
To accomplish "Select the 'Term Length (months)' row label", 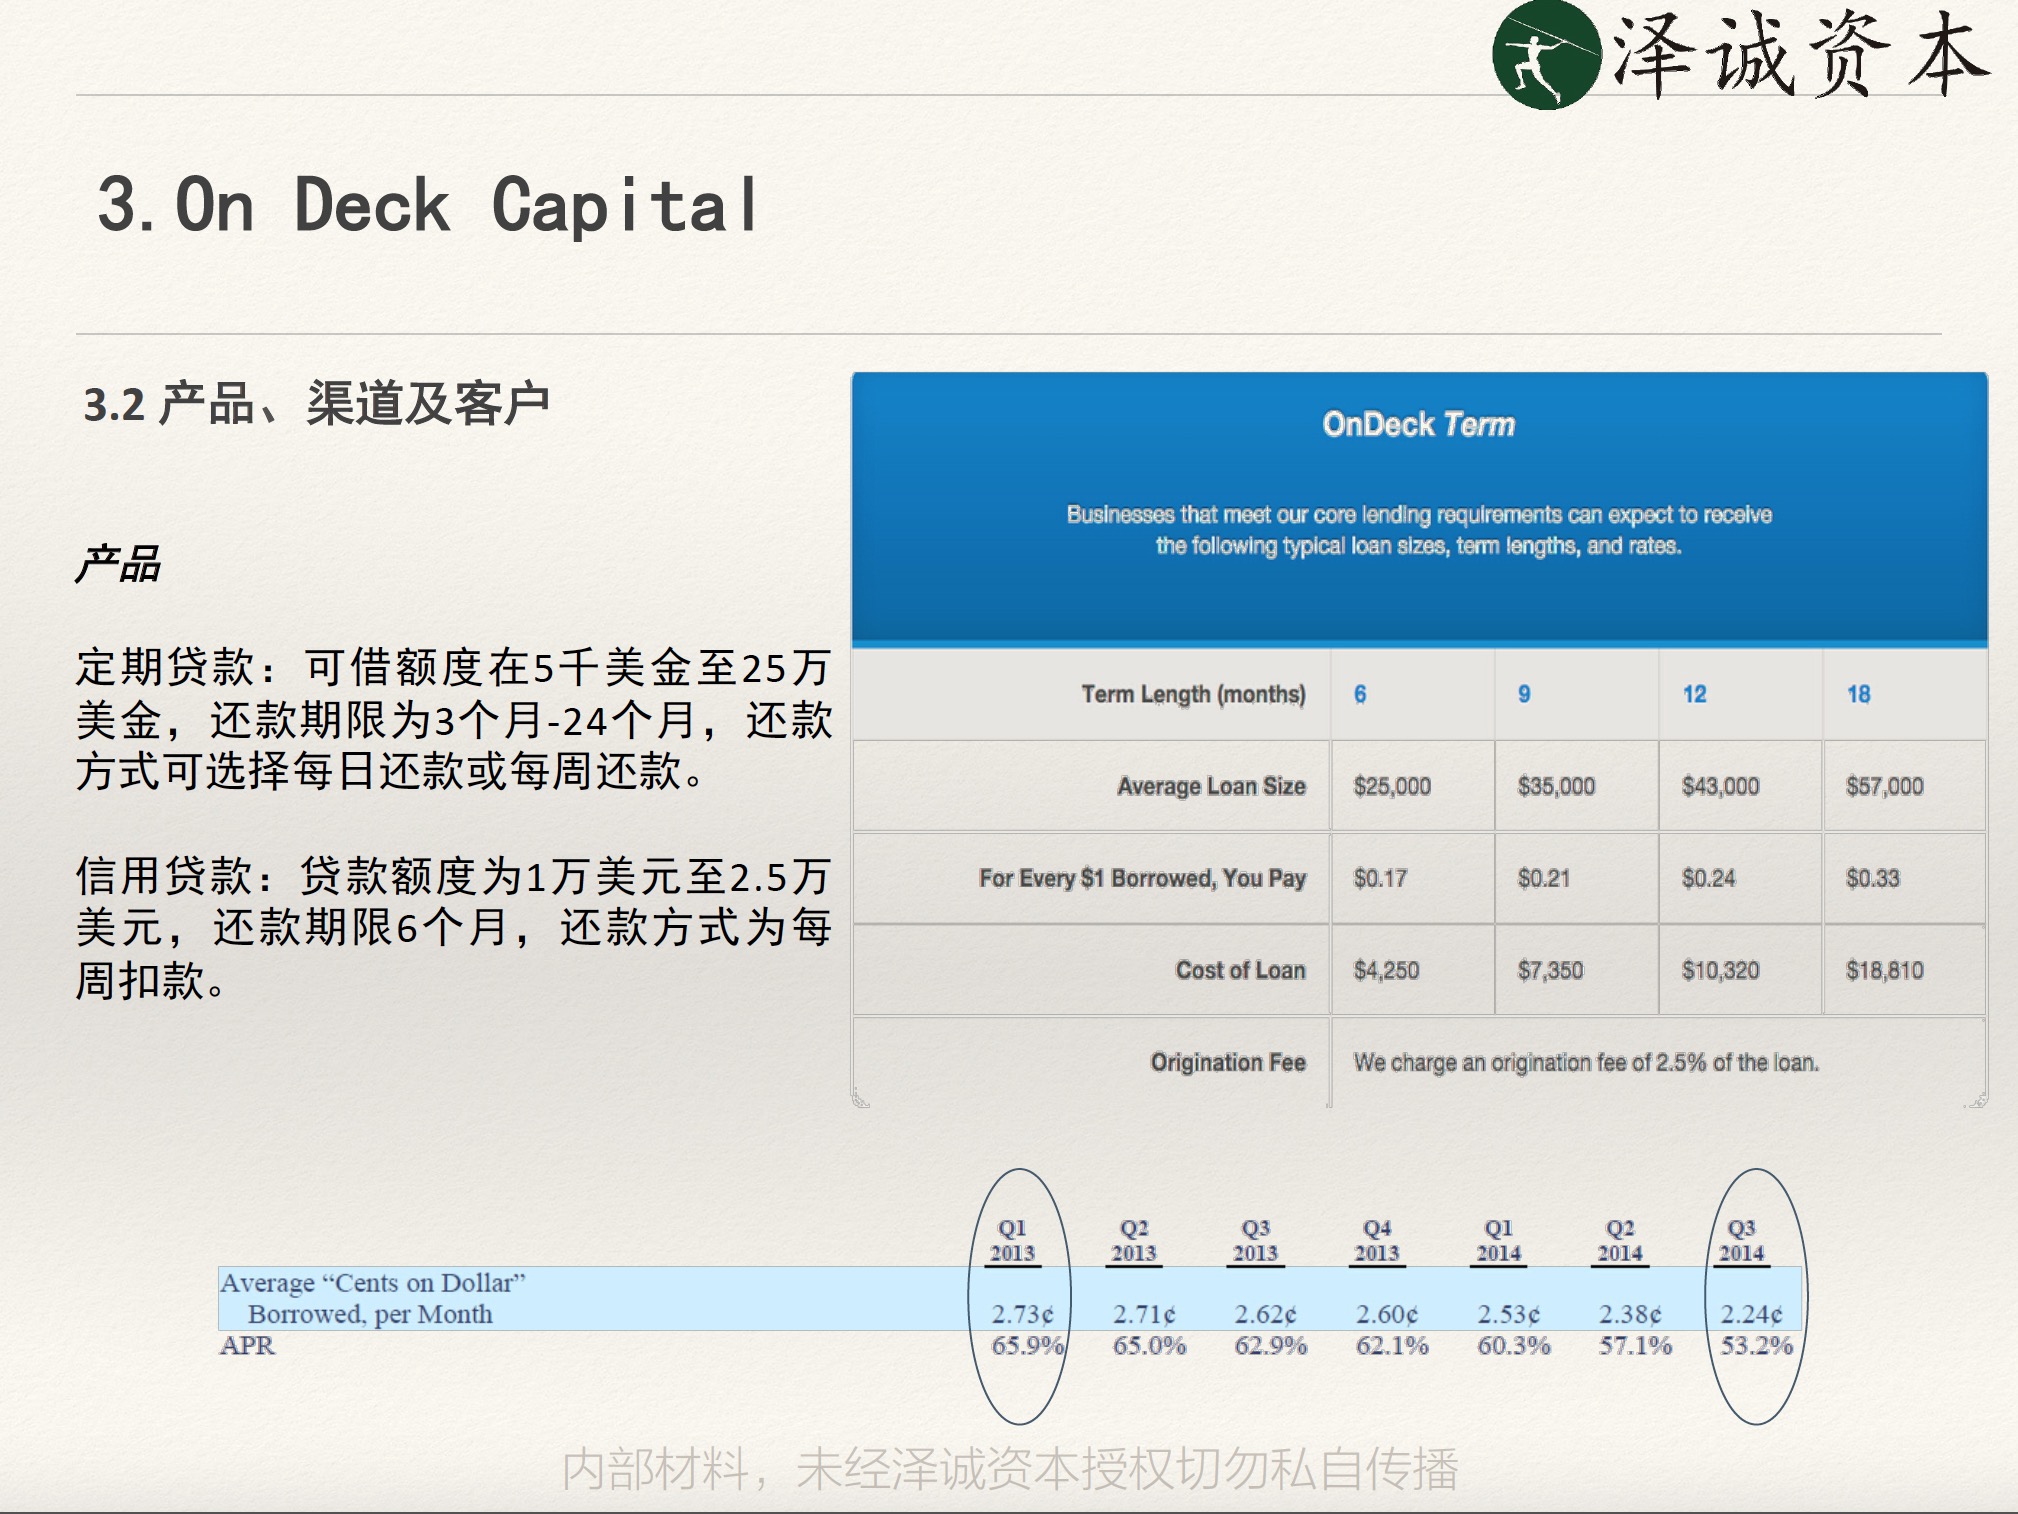I will [x=1193, y=694].
